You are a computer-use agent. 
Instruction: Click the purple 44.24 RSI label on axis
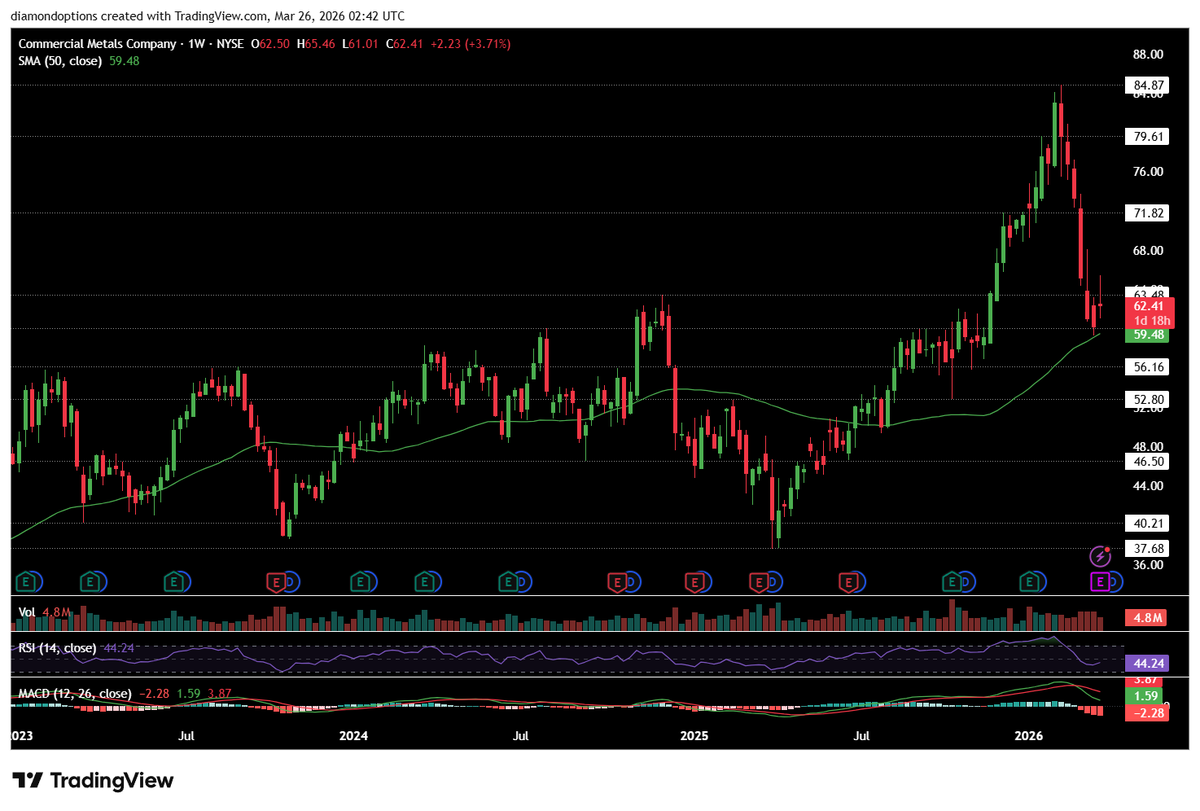1146,662
